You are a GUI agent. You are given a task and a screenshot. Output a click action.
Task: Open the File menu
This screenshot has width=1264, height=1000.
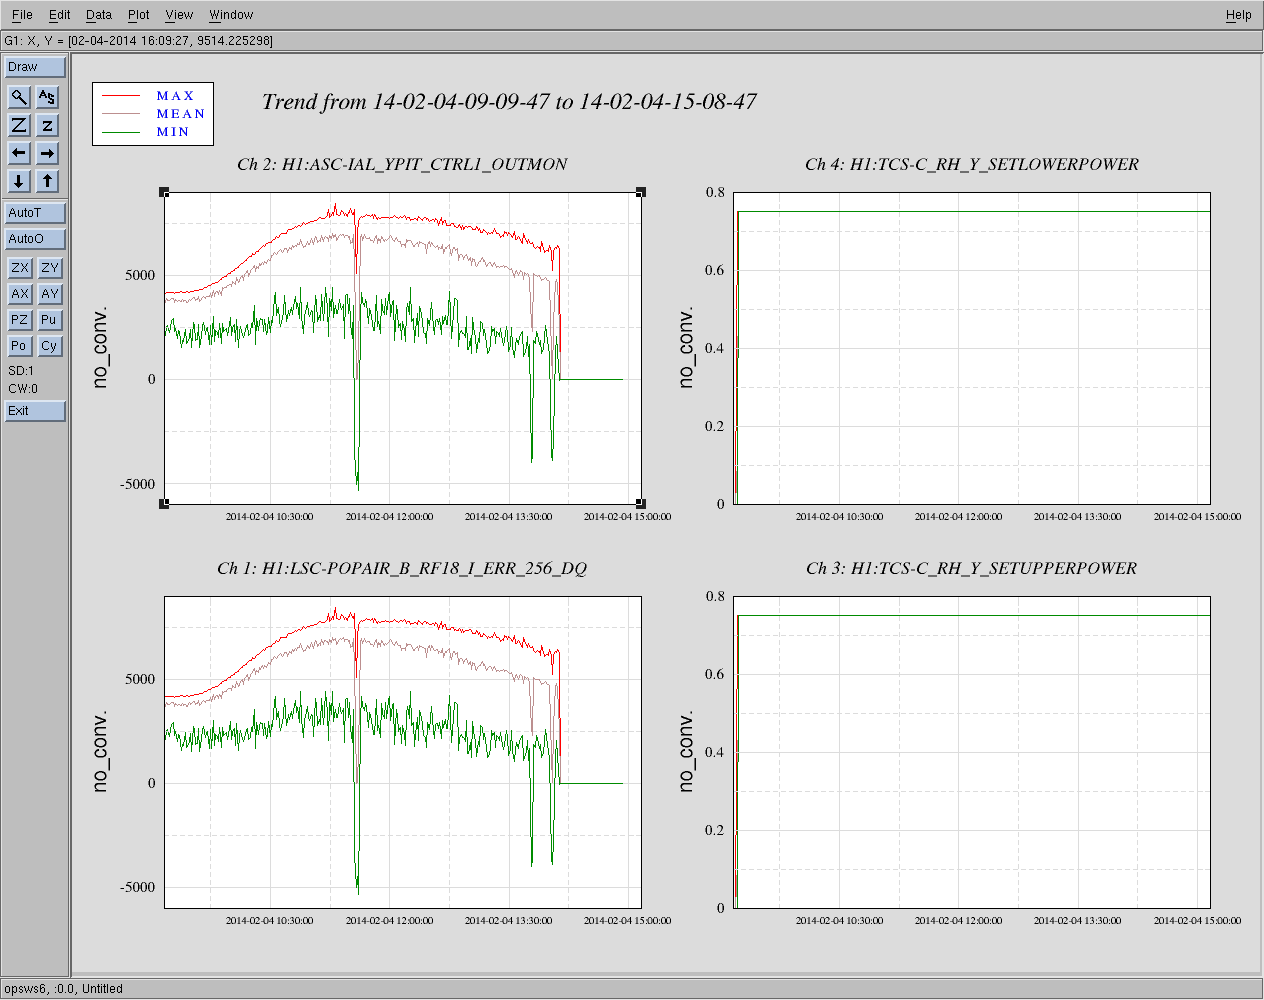pyautogui.click(x=22, y=15)
